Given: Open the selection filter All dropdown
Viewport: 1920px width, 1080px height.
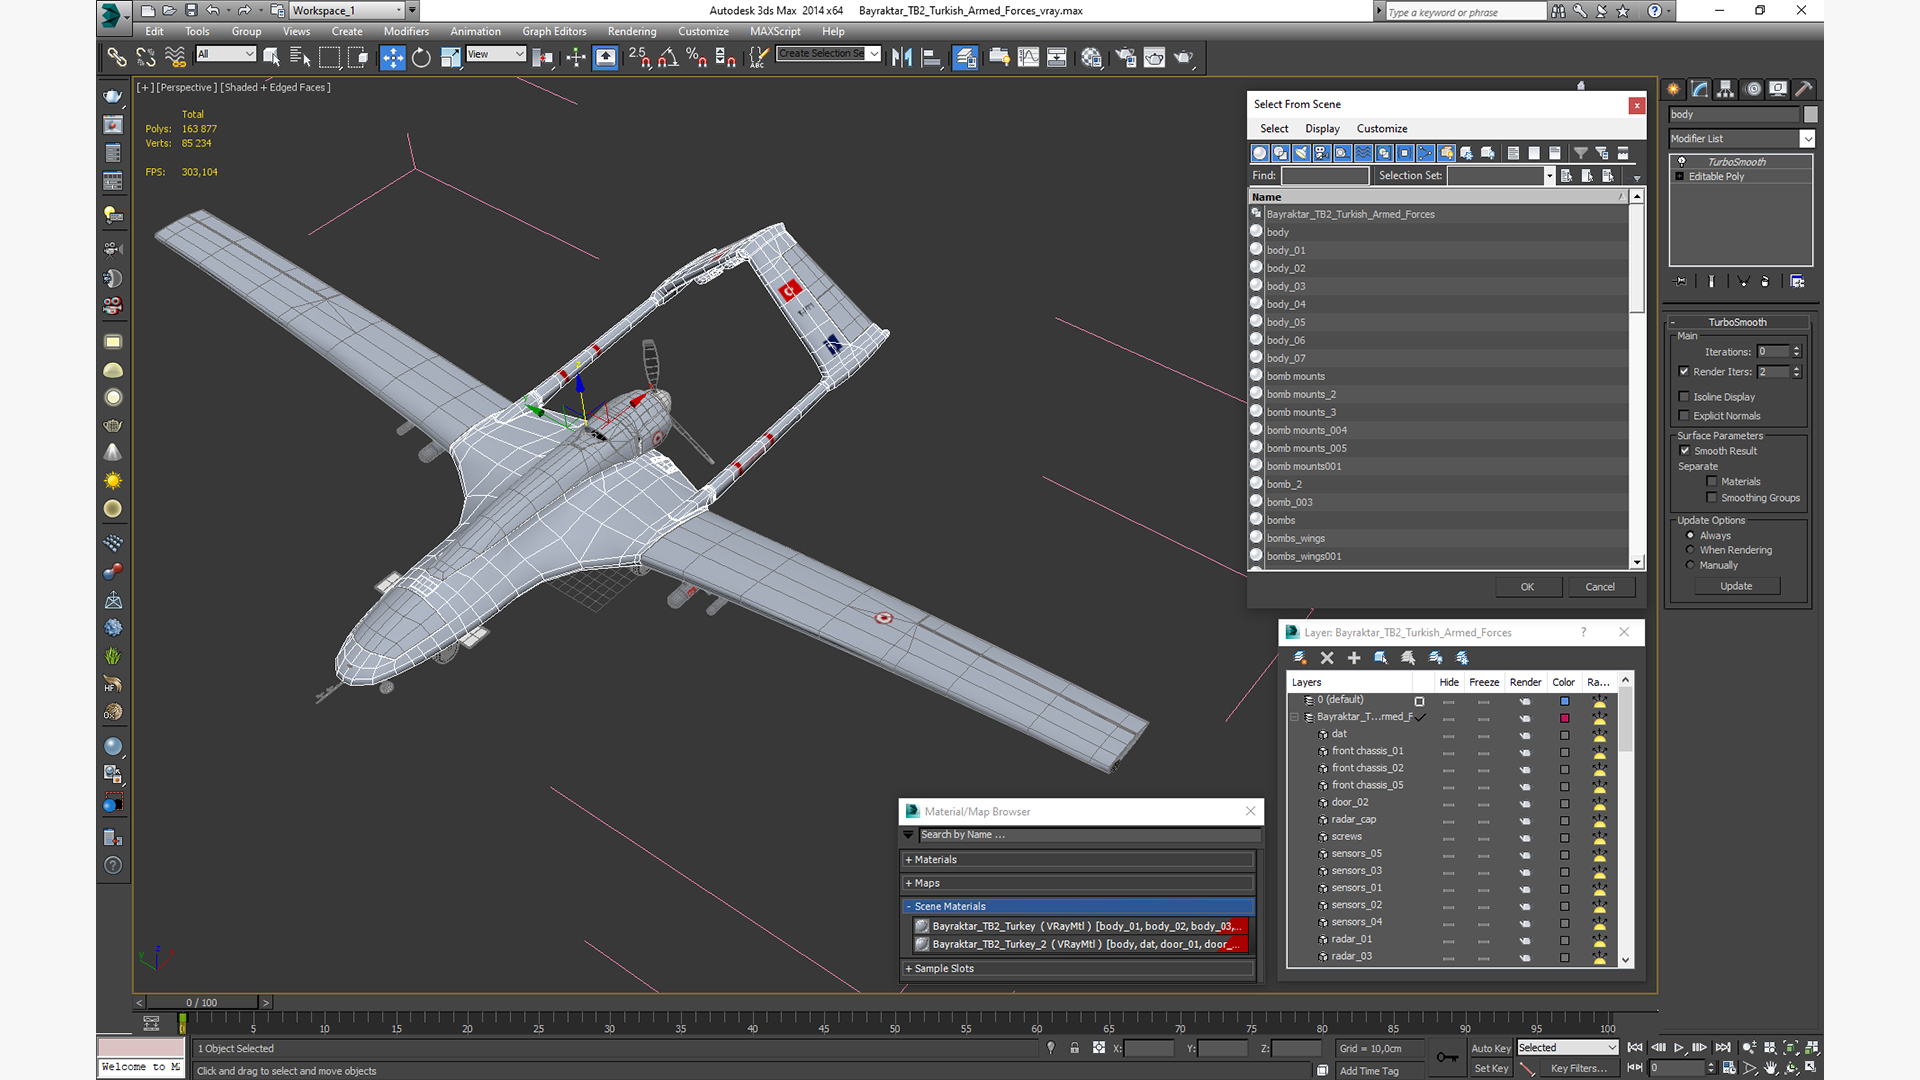Looking at the screenshot, I should pyautogui.click(x=226, y=54).
